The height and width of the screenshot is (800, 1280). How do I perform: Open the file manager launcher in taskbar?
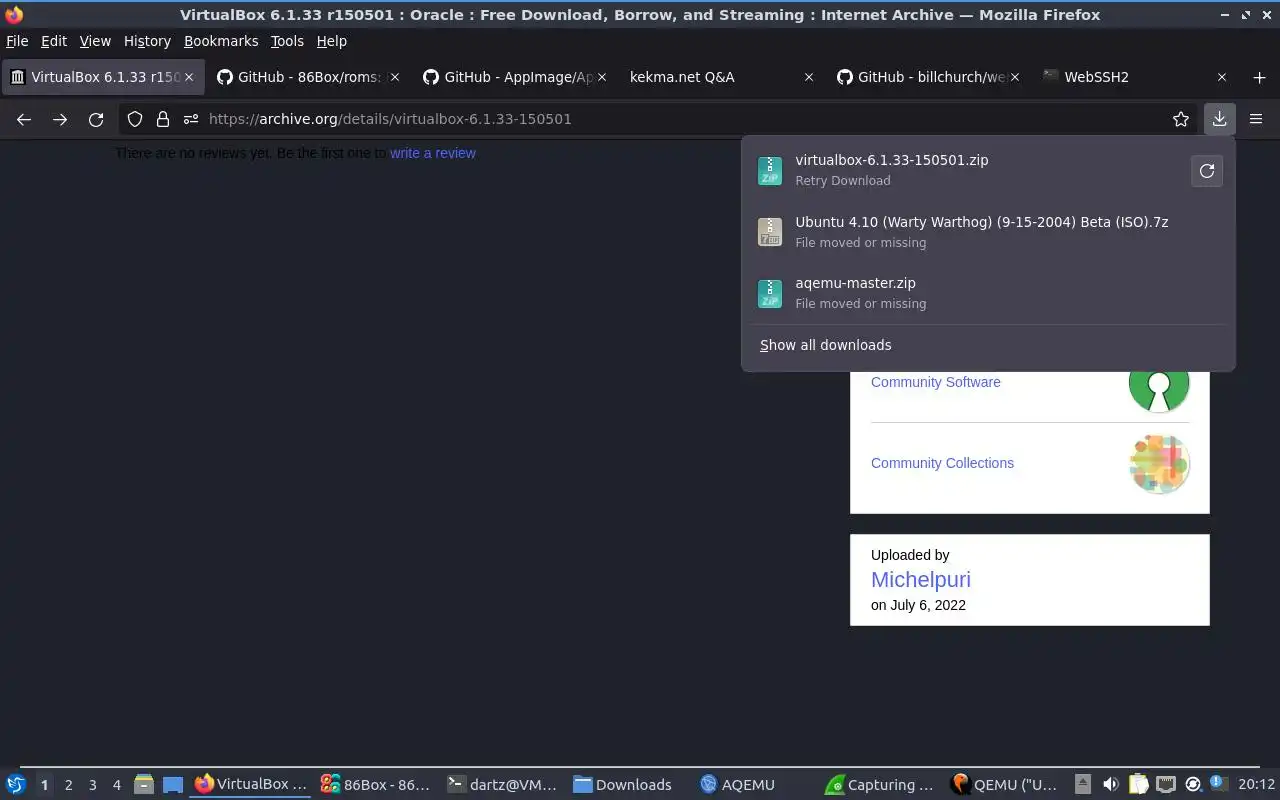click(x=143, y=785)
